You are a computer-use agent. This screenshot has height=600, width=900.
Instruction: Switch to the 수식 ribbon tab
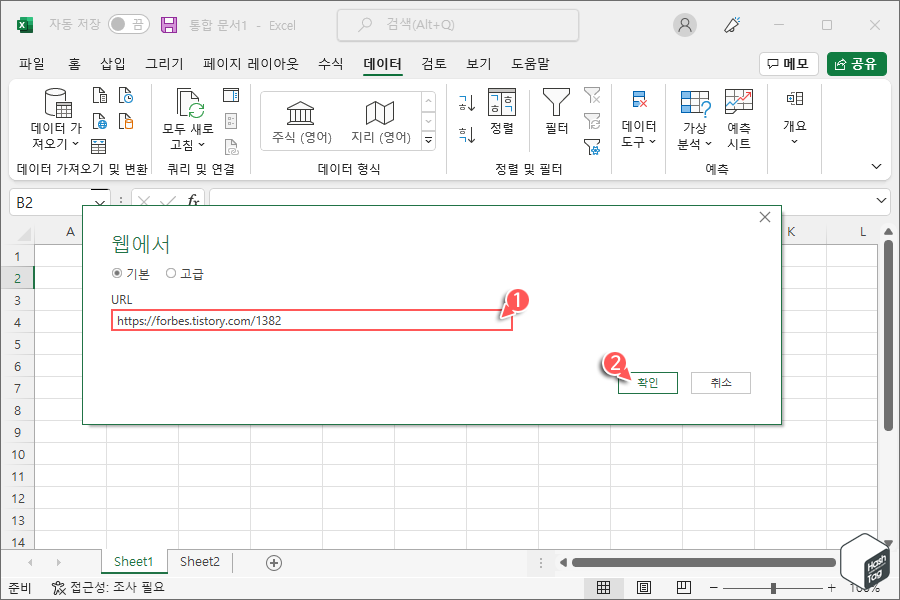point(330,63)
